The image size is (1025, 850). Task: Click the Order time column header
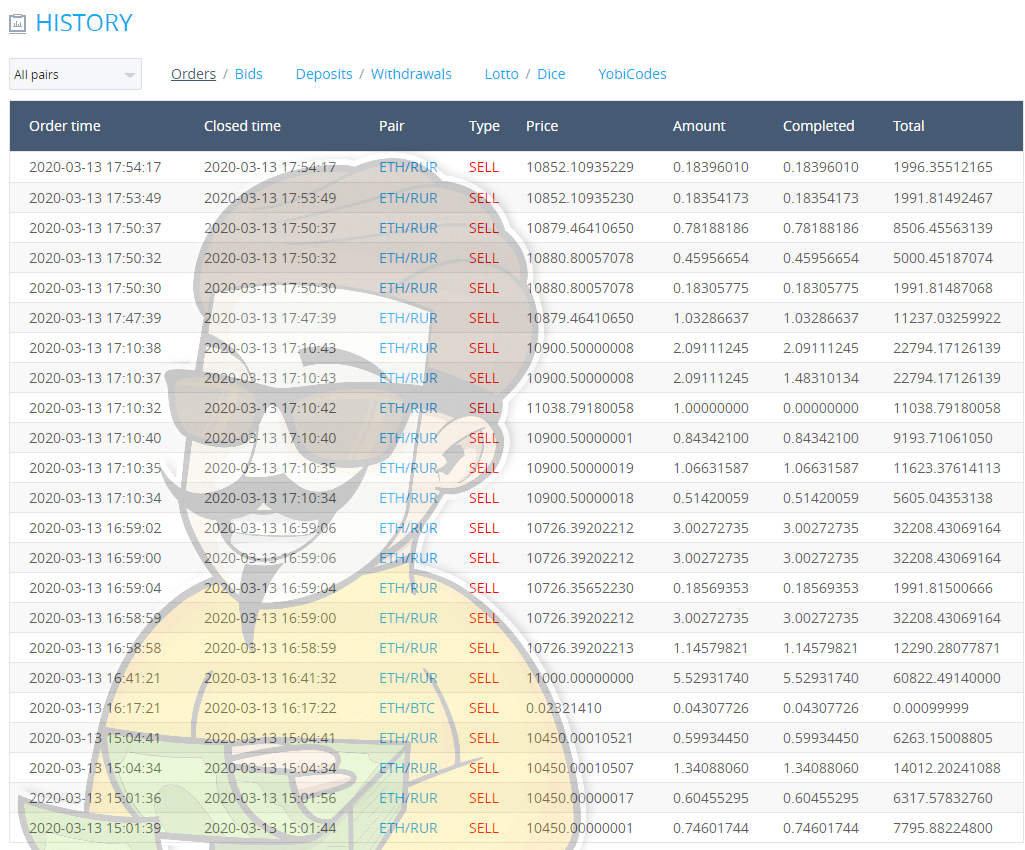pos(65,126)
